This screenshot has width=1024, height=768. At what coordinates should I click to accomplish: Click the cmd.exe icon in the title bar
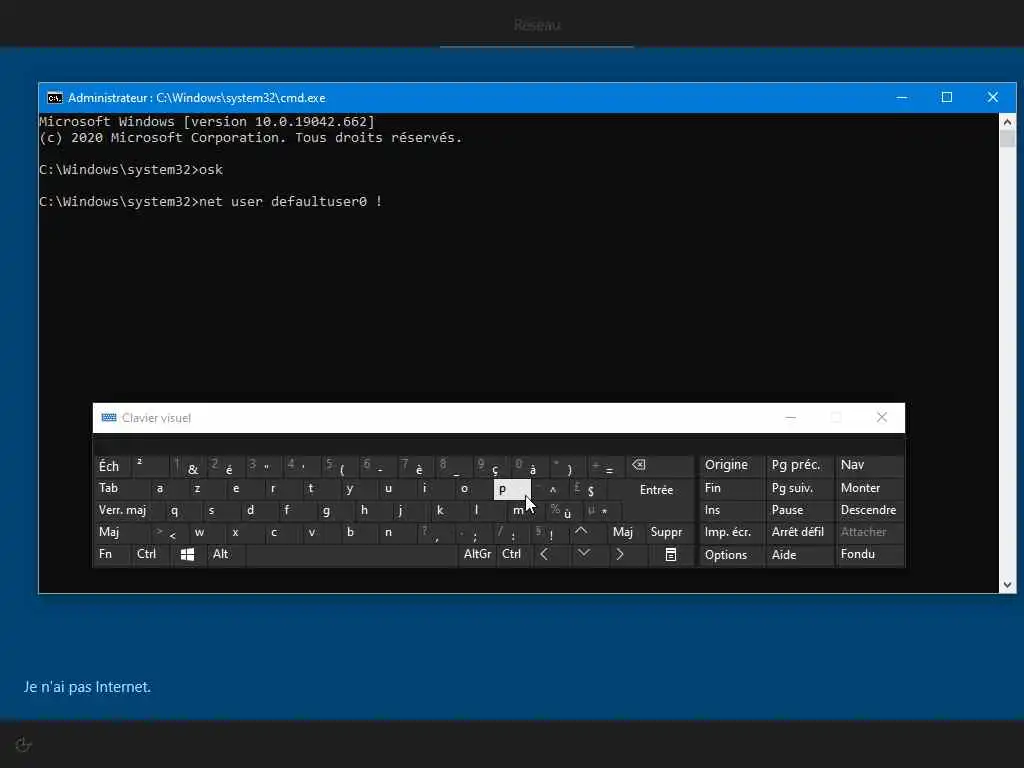click(x=55, y=98)
